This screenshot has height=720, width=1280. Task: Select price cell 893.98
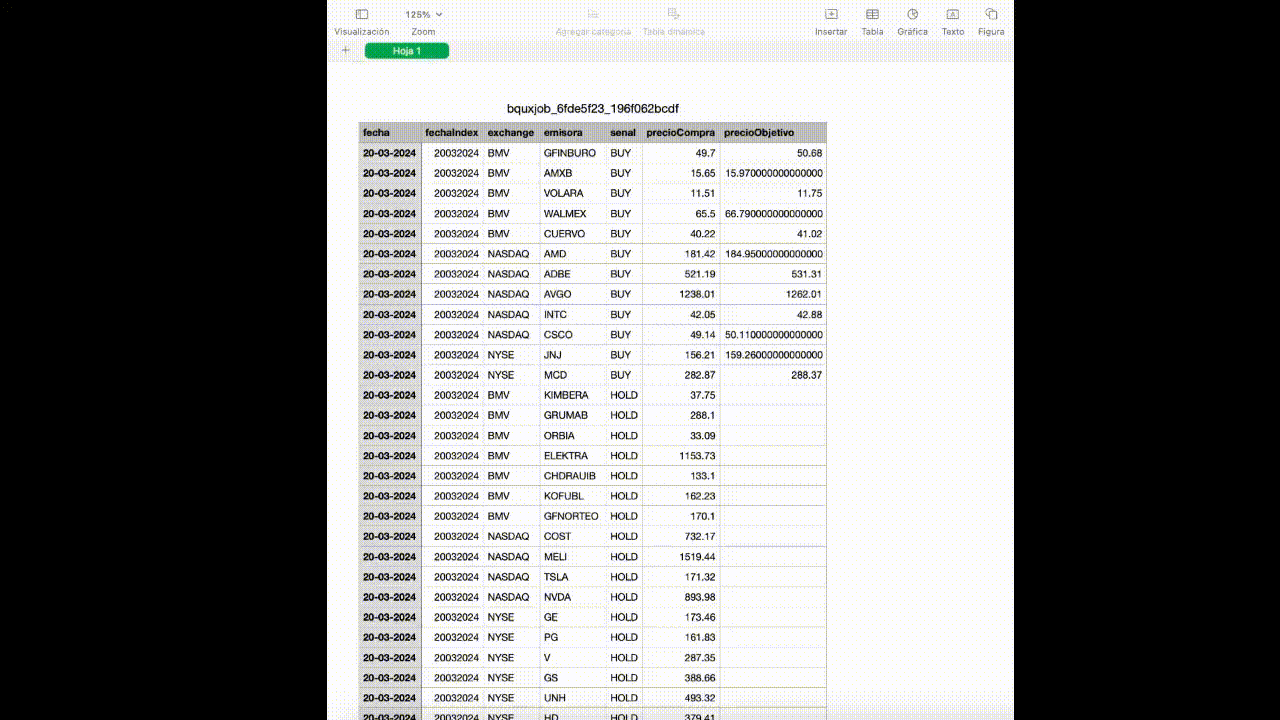click(681, 597)
